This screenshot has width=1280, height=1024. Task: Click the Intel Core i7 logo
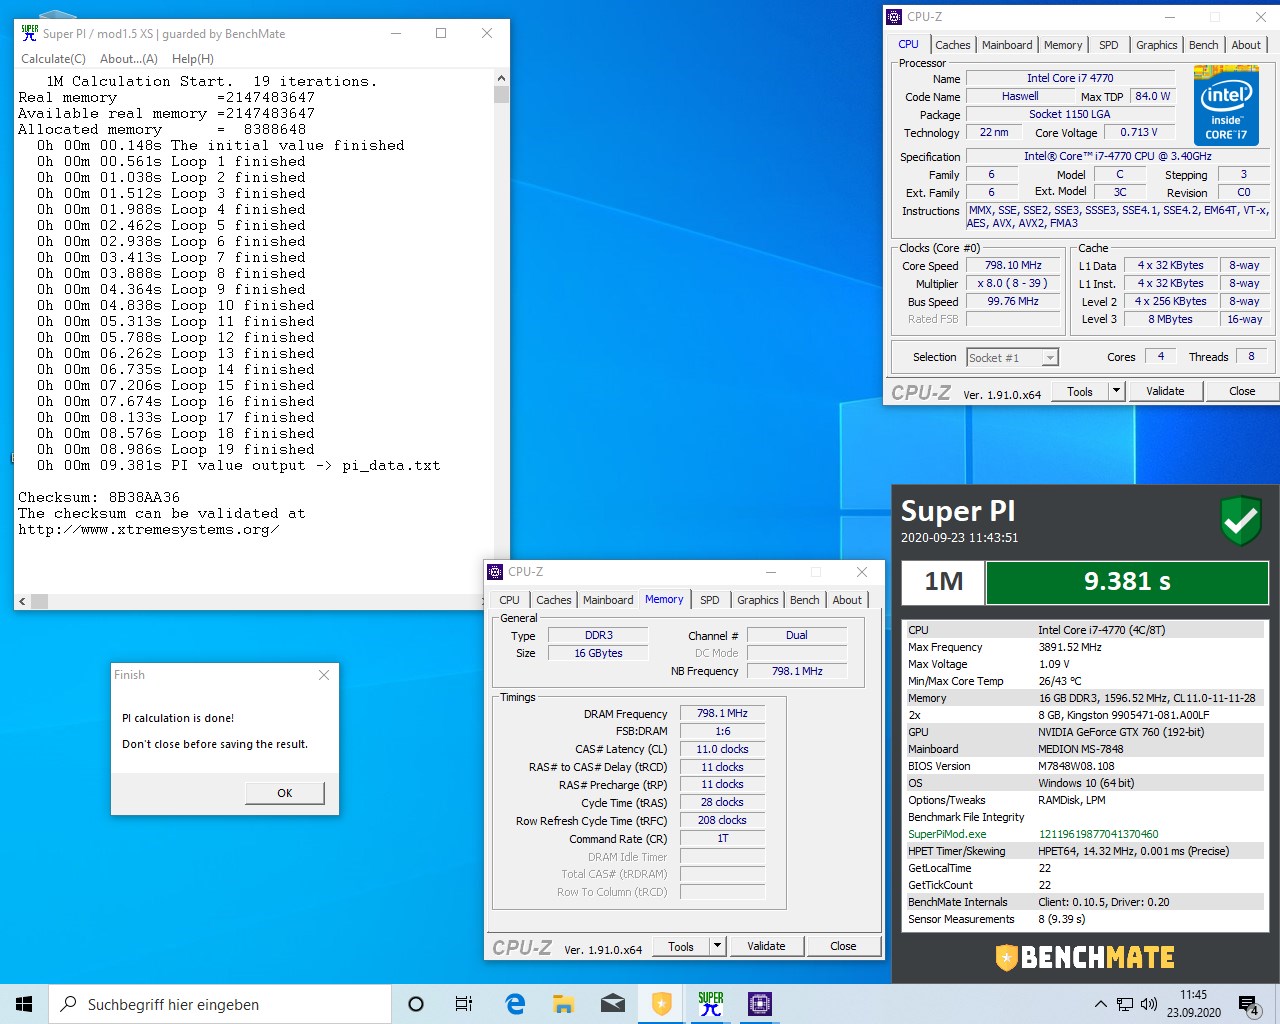(x=1226, y=104)
